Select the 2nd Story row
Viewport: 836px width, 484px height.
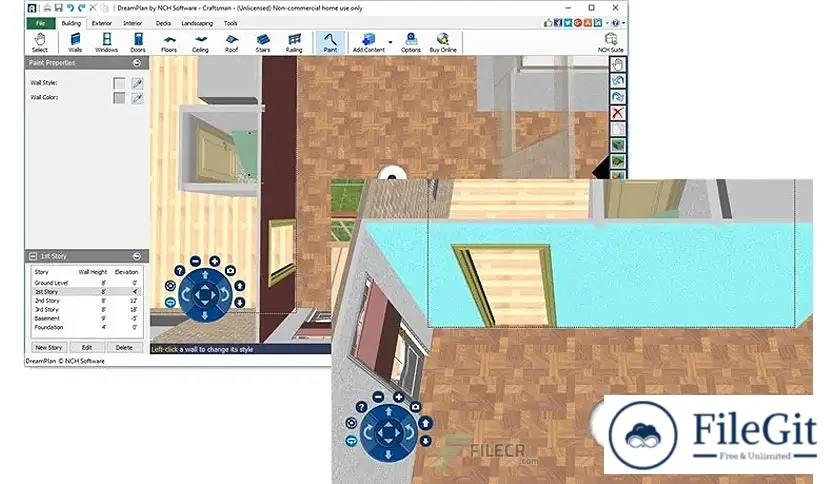[x=86, y=301]
